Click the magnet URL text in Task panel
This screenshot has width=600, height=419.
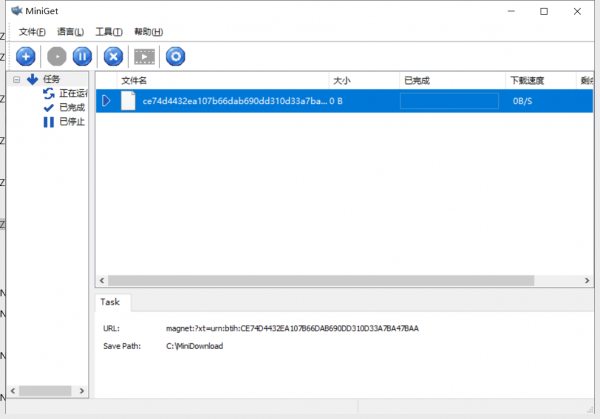pyautogui.click(x=292, y=328)
